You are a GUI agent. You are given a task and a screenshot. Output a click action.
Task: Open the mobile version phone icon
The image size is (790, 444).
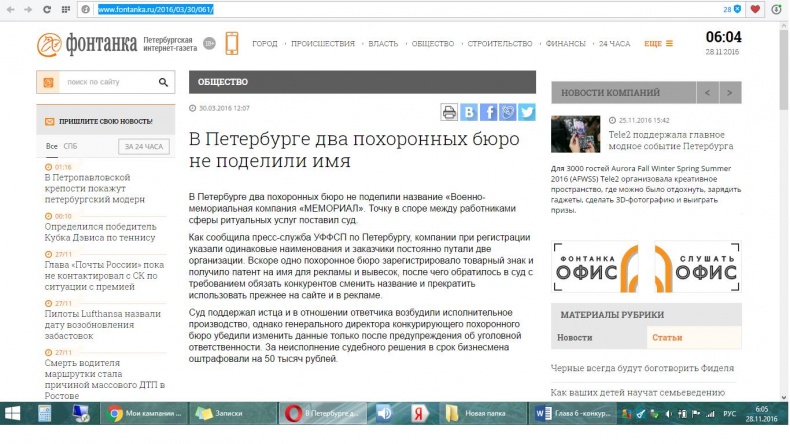232,43
